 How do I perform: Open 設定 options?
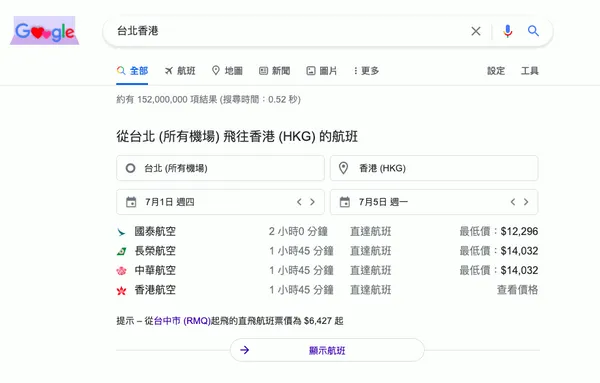point(496,71)
